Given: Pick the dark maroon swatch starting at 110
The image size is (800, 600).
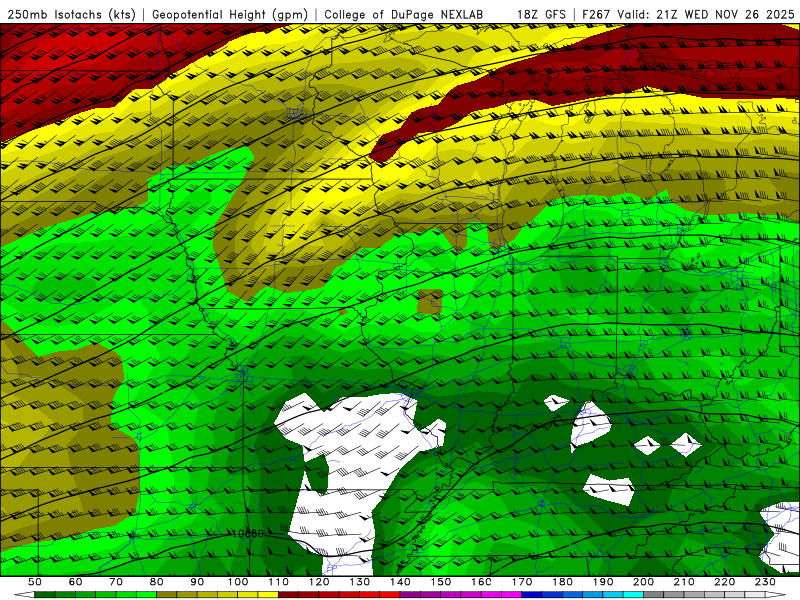Looking at the screenshot, I should point(288,595).
